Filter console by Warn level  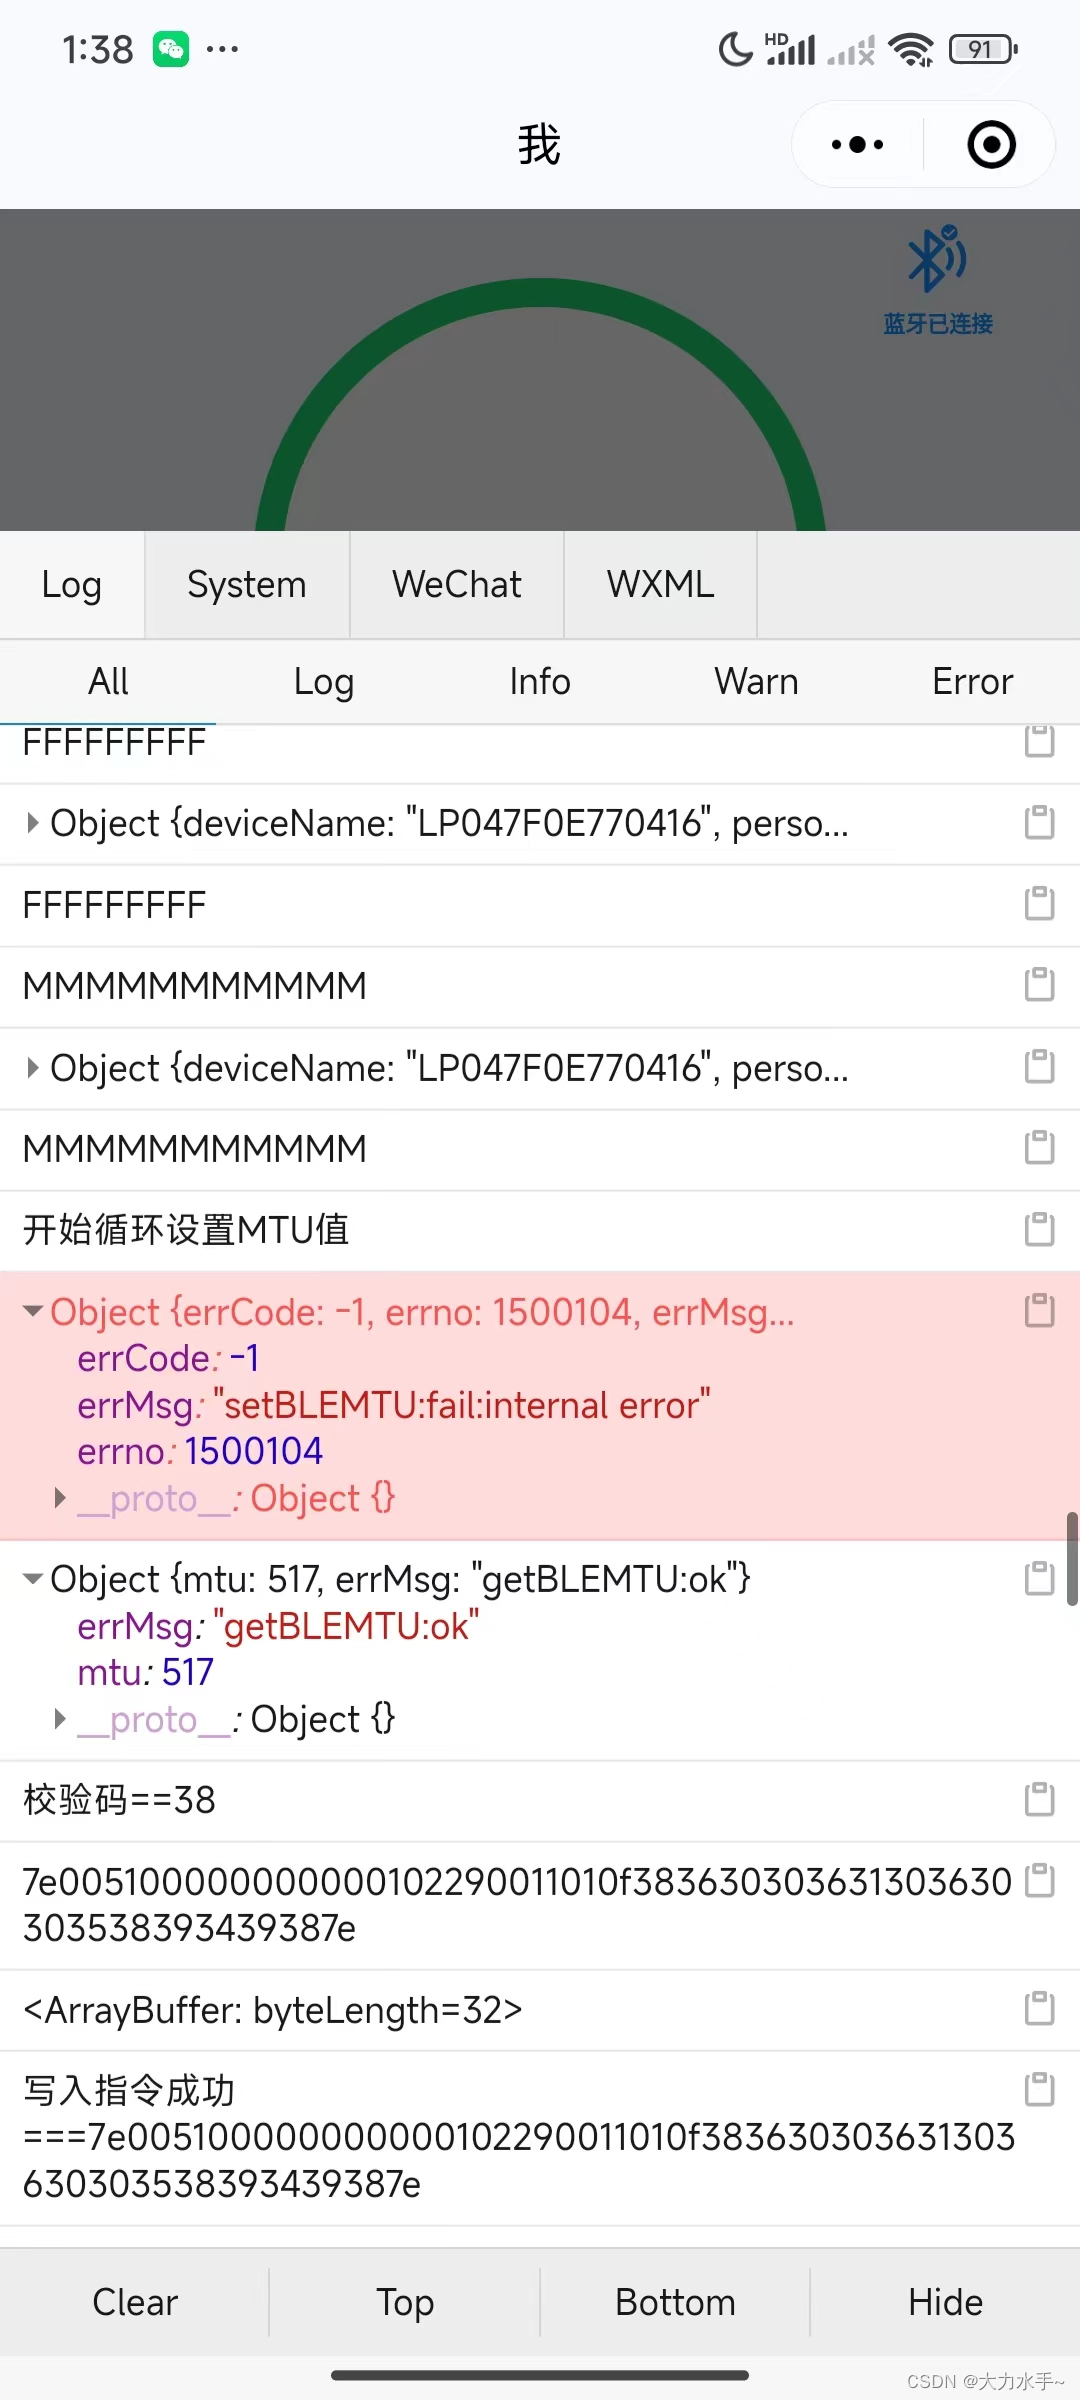756,682
